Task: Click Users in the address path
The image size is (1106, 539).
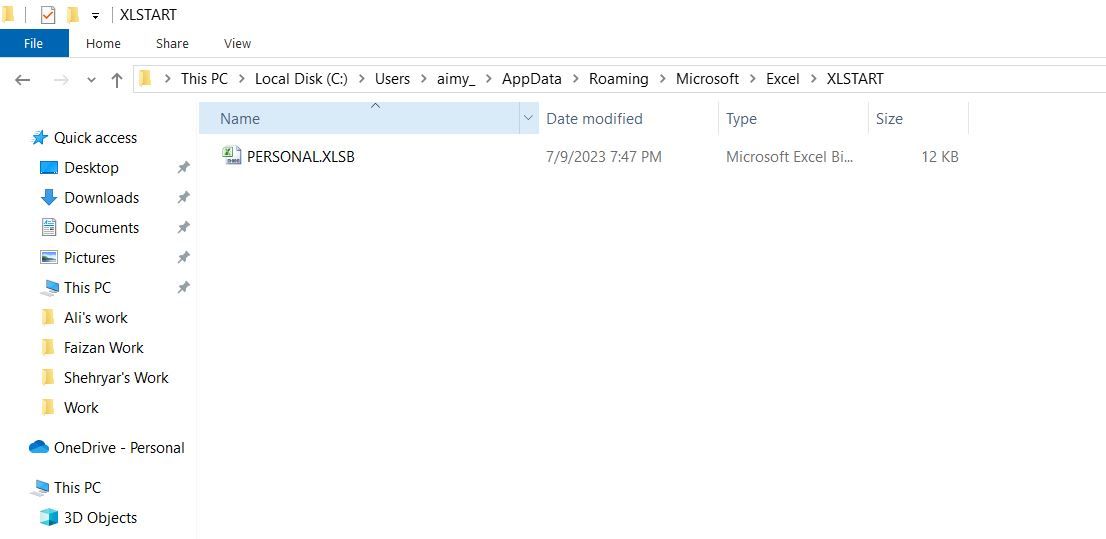Action: click(x=392, y=79)
